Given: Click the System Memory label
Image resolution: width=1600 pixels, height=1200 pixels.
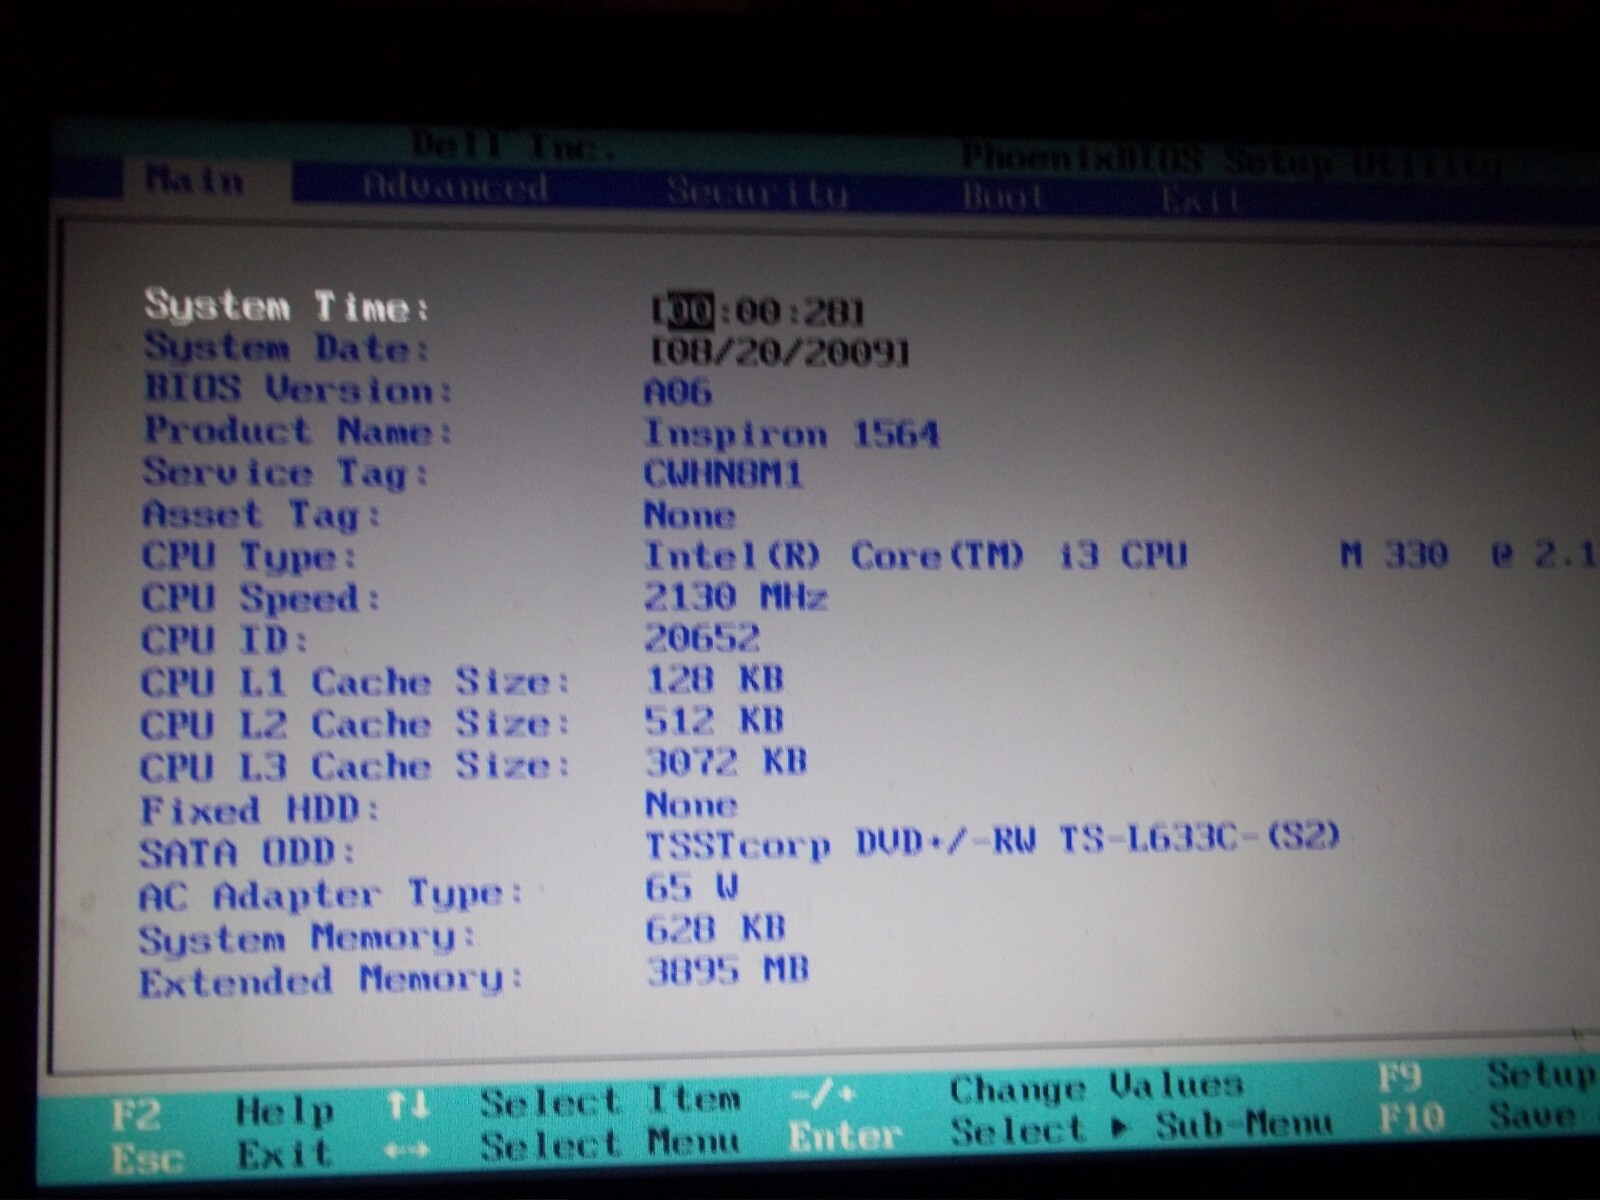Looking at the screenshot, I should [x=307, y=938].
